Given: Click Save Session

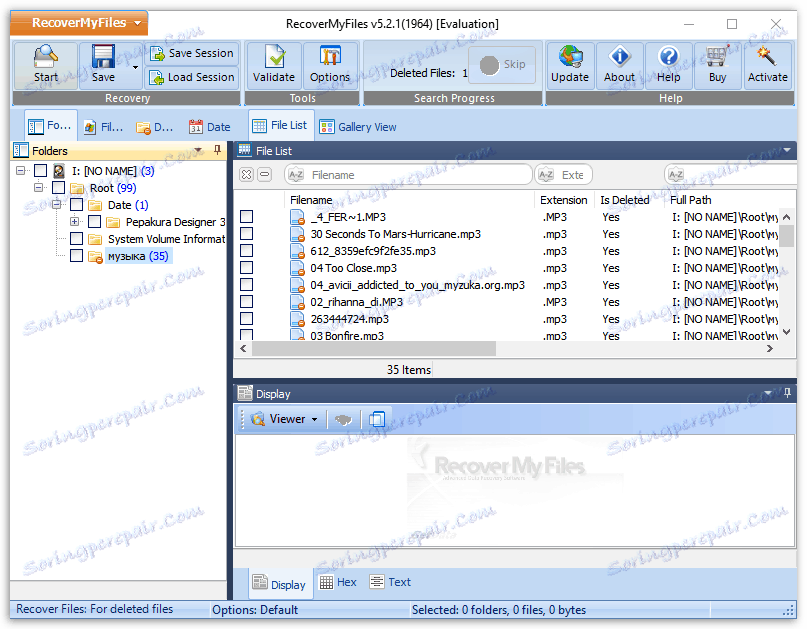Looking at the screenshot, I should [x=191, y=53].
